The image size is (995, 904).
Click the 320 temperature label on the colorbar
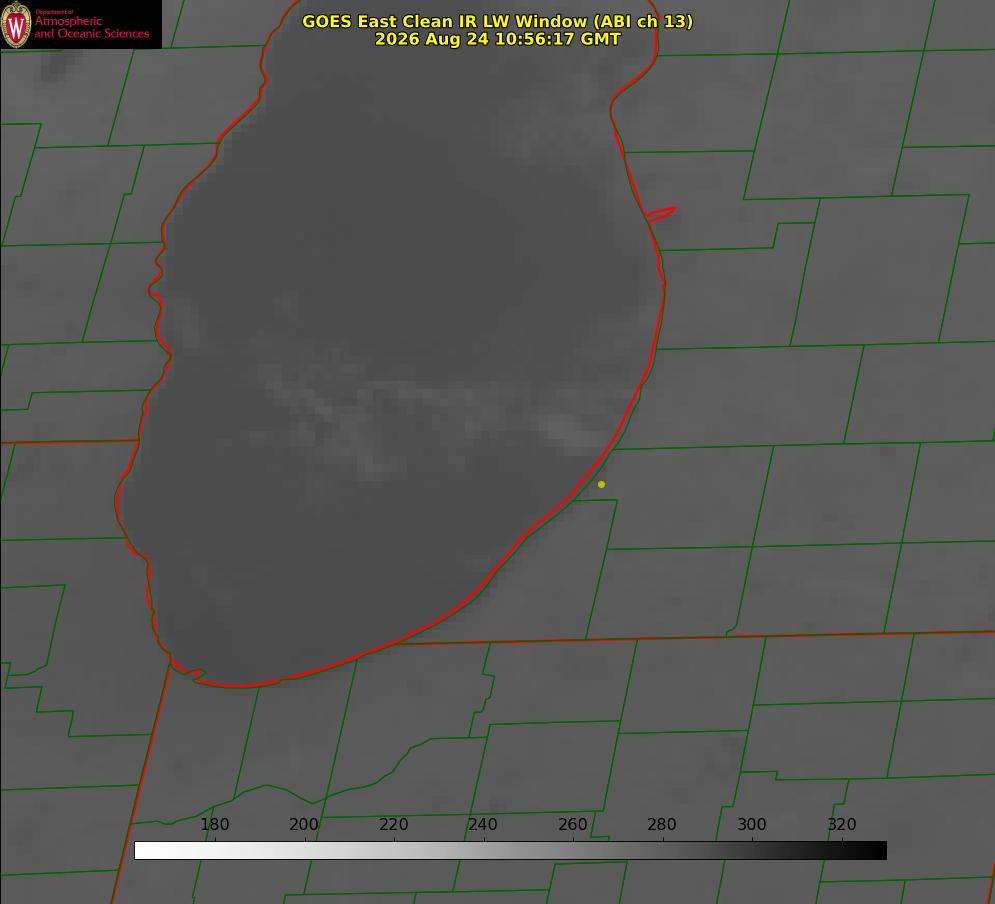(842, 824)
